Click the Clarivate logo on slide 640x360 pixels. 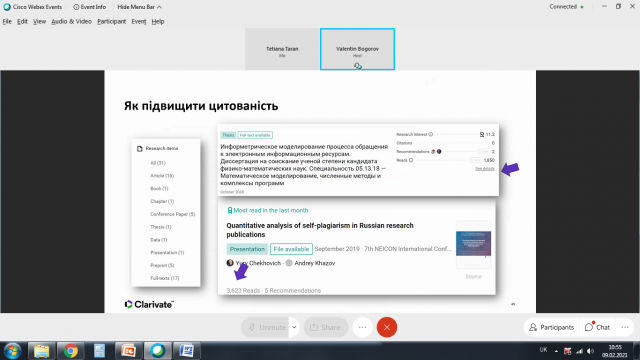(x=149, y=304)
